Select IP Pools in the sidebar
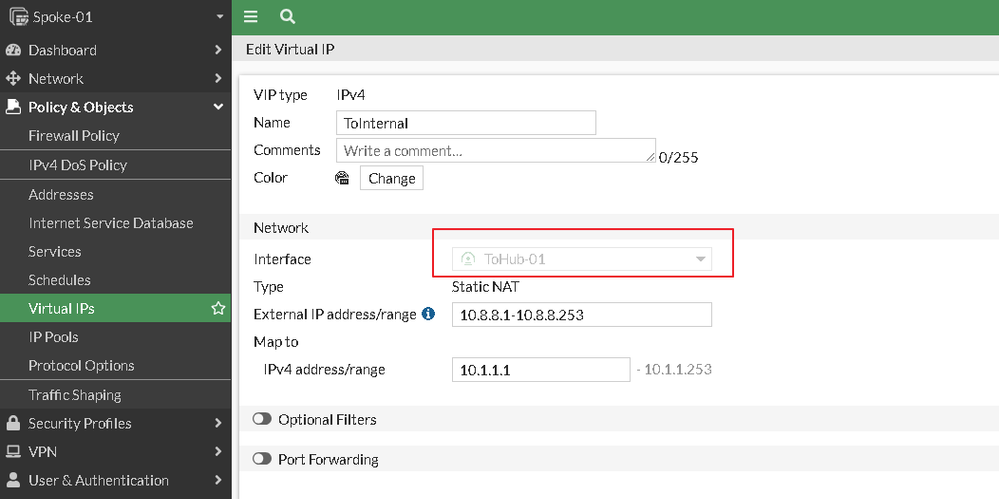 (53, 337)
